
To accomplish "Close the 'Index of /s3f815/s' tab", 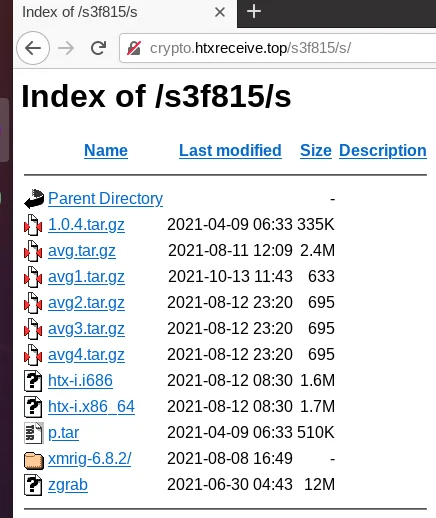I will tap(220, 12).
